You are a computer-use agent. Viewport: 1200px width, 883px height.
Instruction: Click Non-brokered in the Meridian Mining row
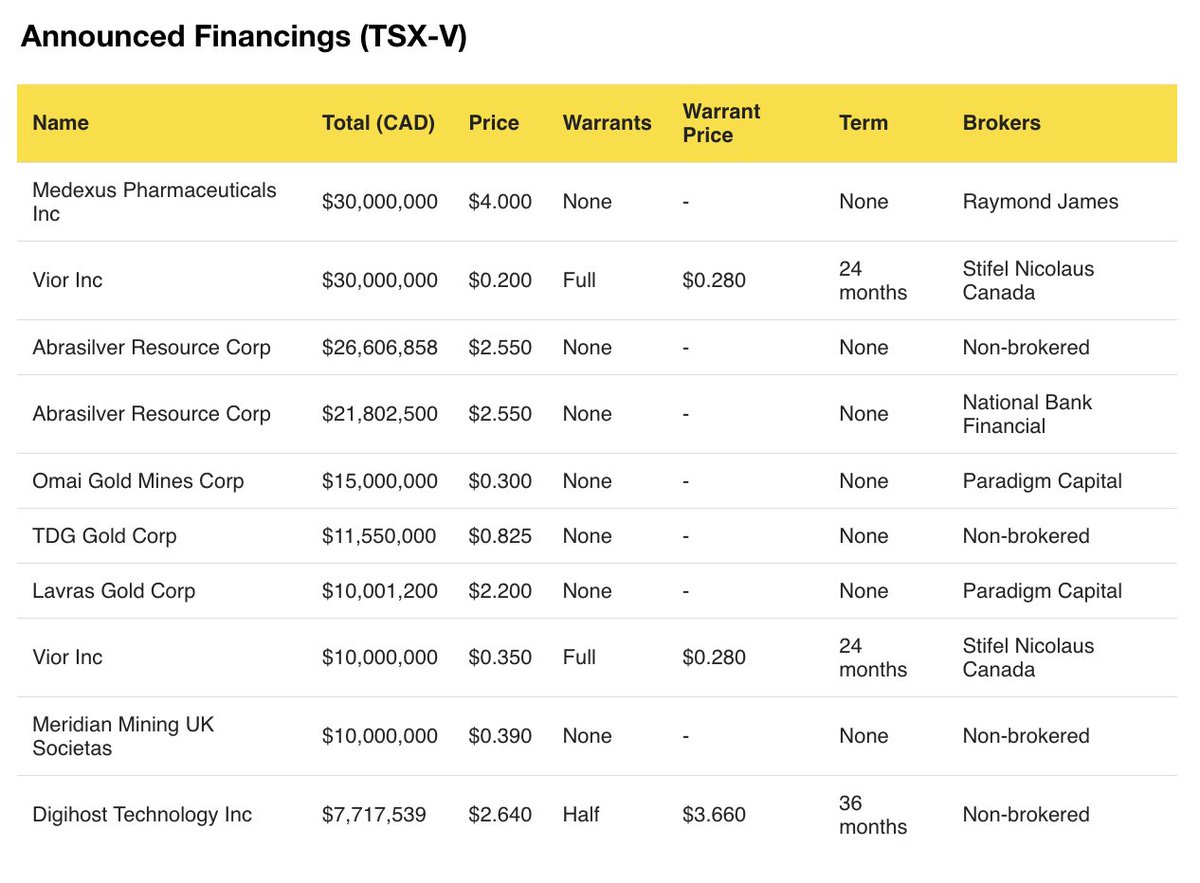[1026, 736]
